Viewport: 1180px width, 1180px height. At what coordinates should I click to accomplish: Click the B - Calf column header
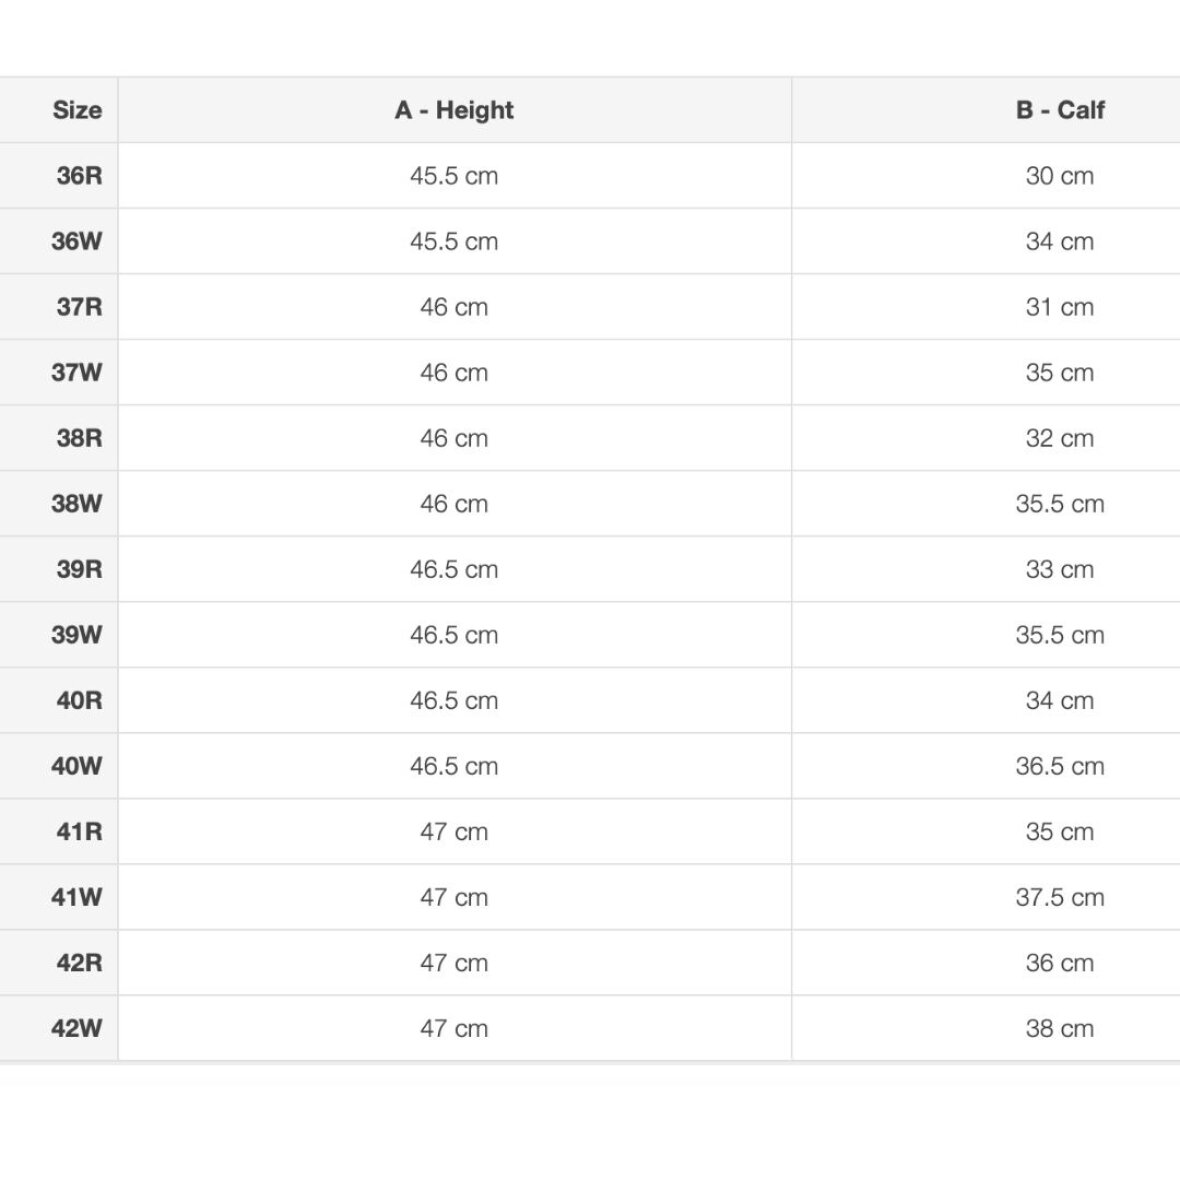1059,110
